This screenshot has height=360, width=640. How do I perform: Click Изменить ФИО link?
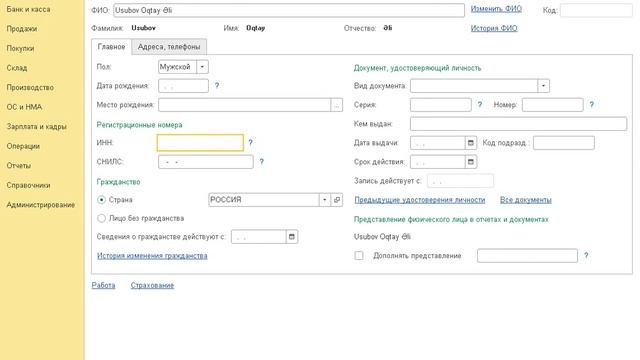pyautogui.click(x=496, y=9)
